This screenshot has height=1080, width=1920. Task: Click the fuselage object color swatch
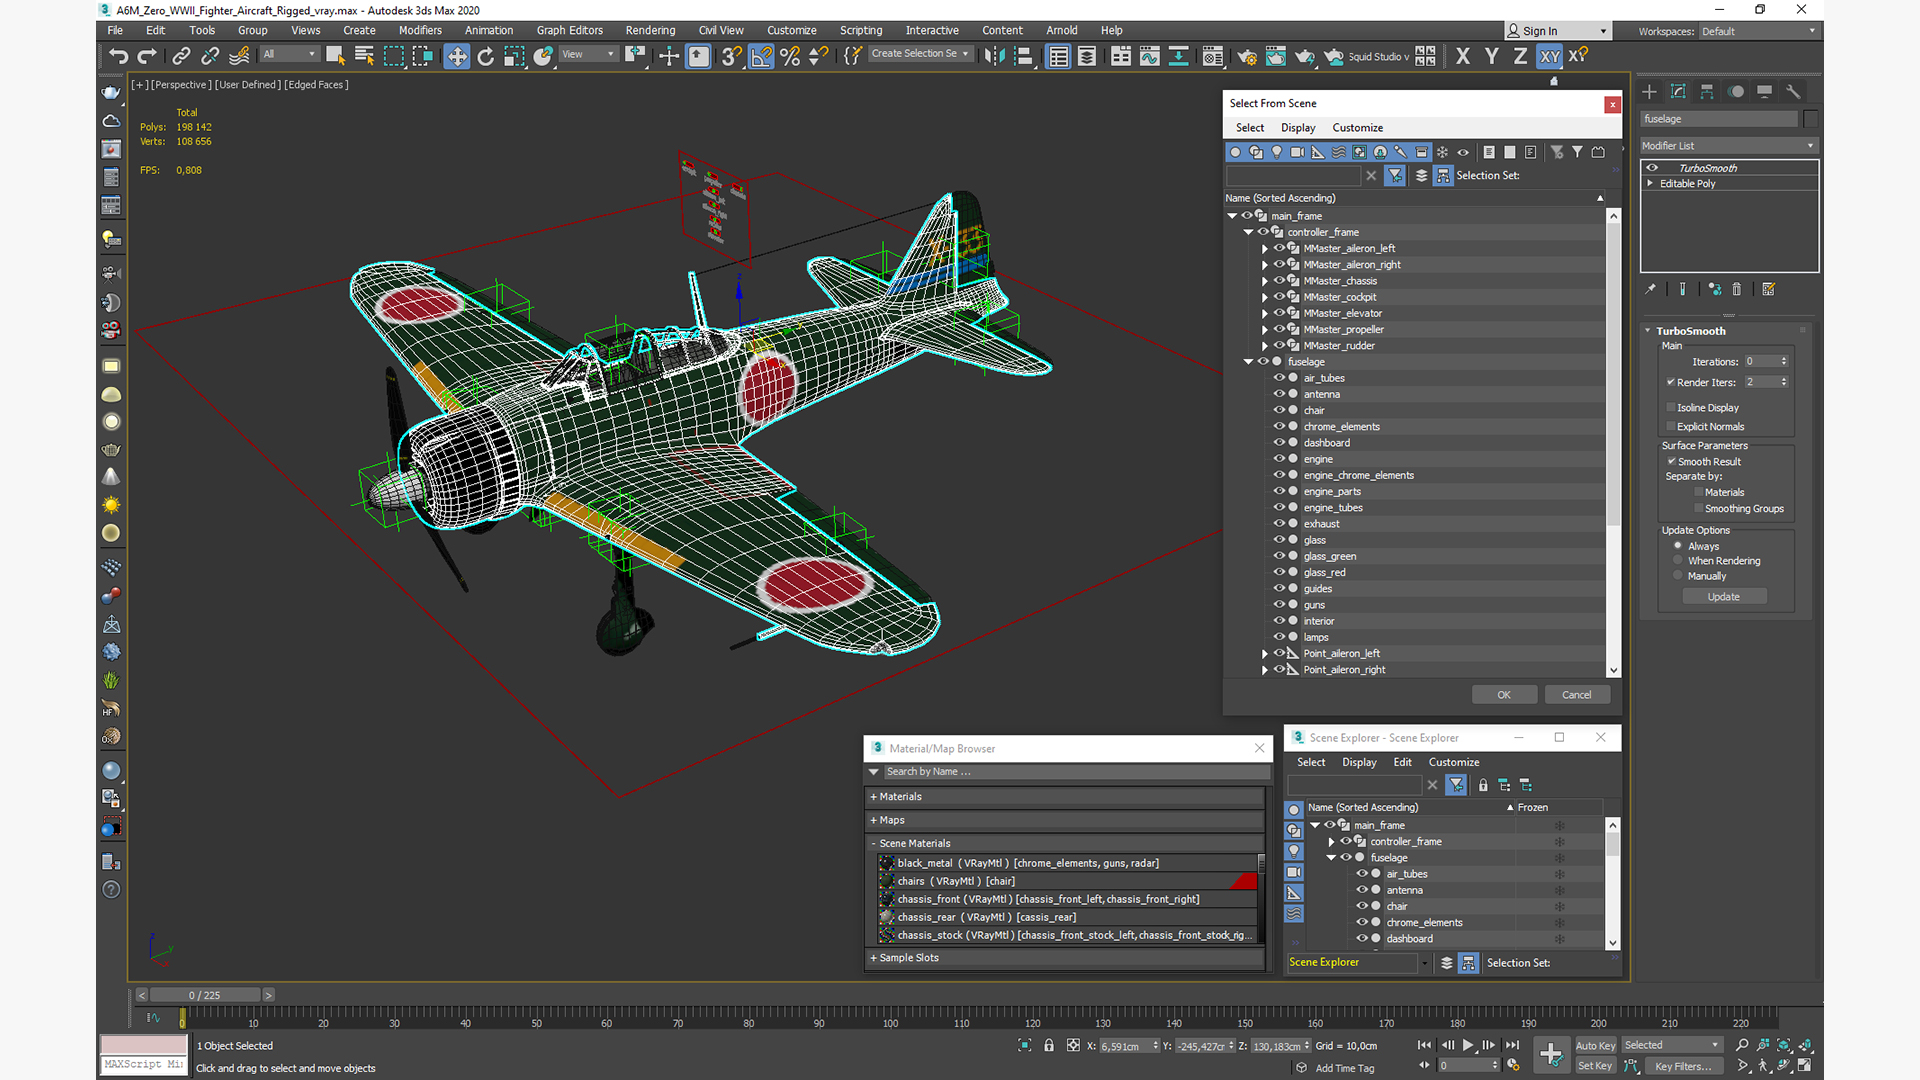click(1810, 119)
